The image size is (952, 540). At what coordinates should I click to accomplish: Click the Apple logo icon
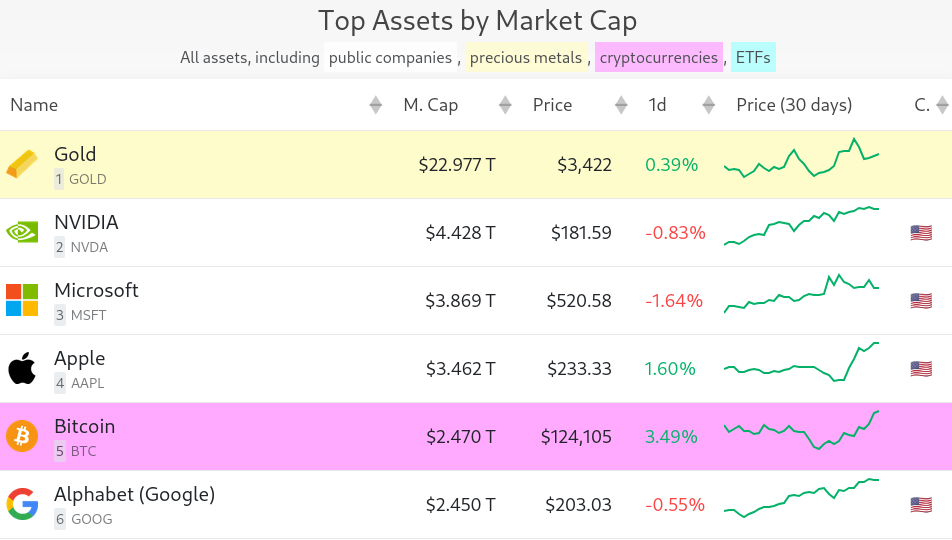tap(22, 368)
